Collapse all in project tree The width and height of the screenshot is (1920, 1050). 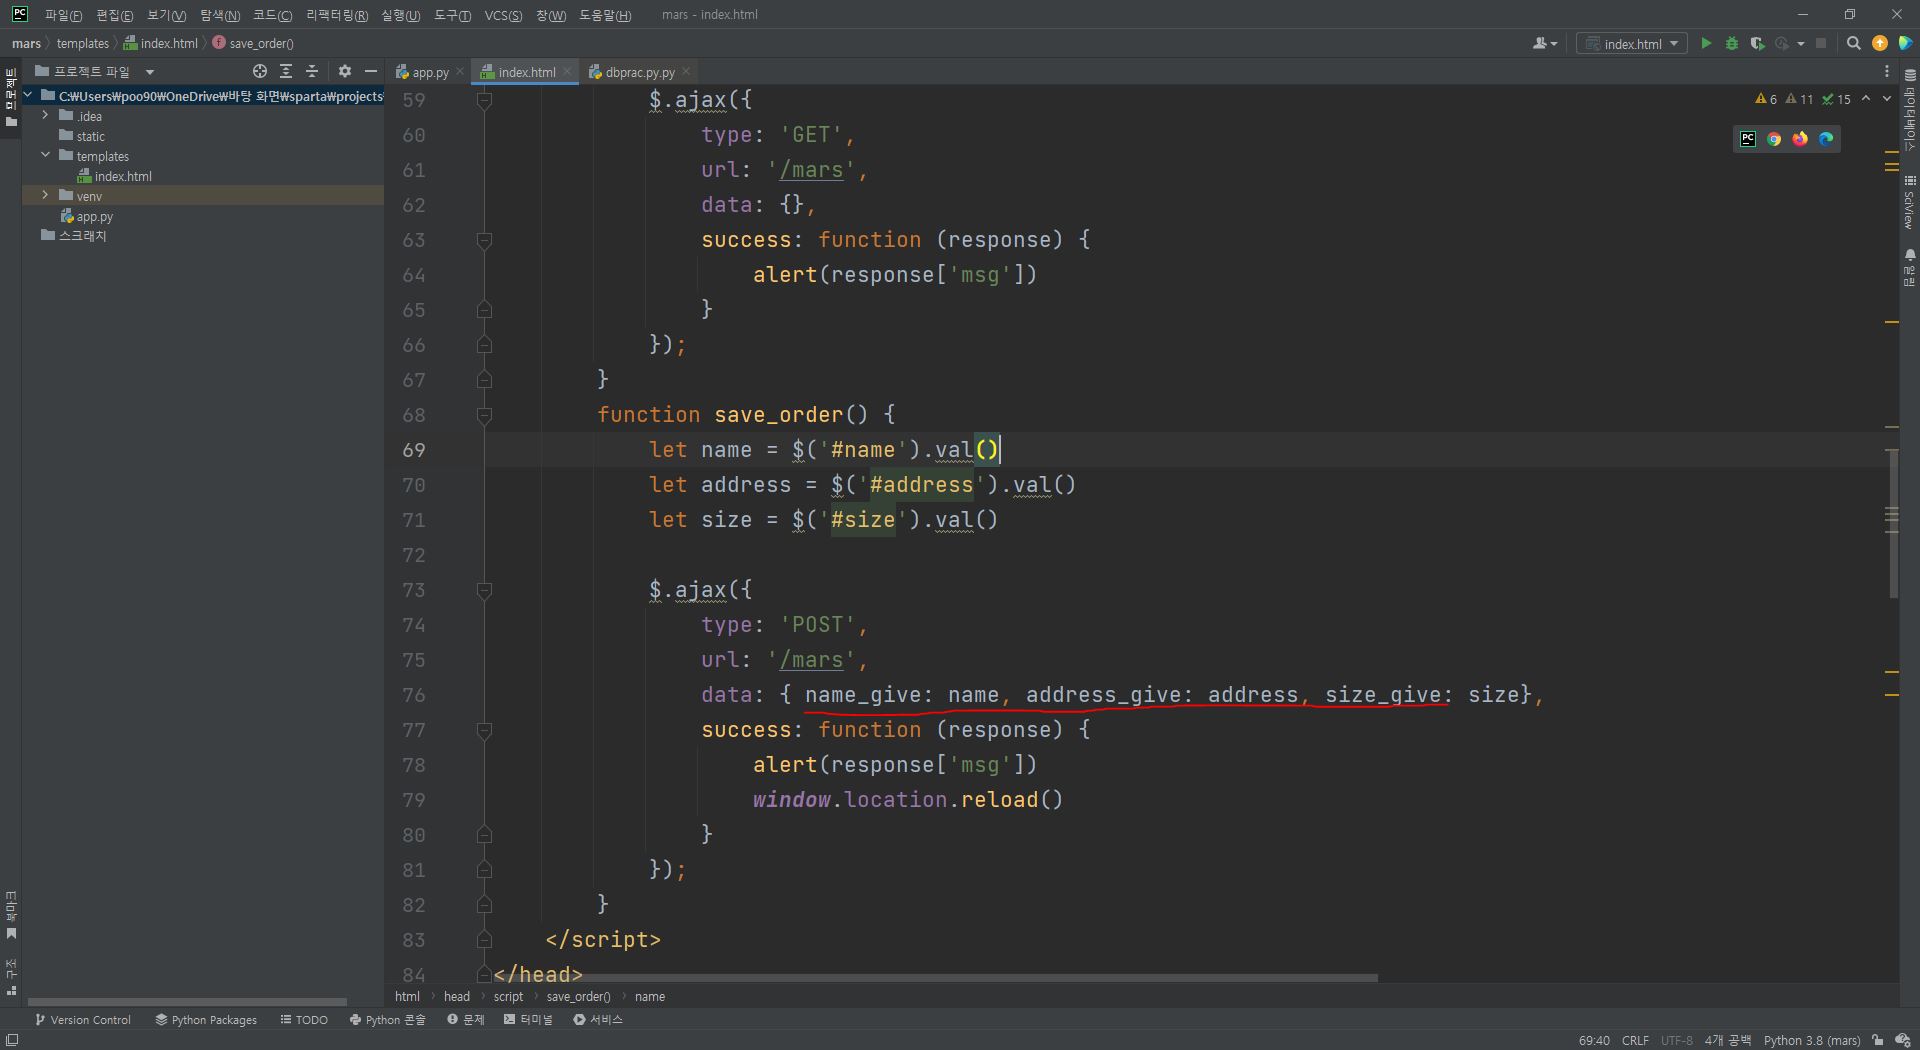pos(312,71)
